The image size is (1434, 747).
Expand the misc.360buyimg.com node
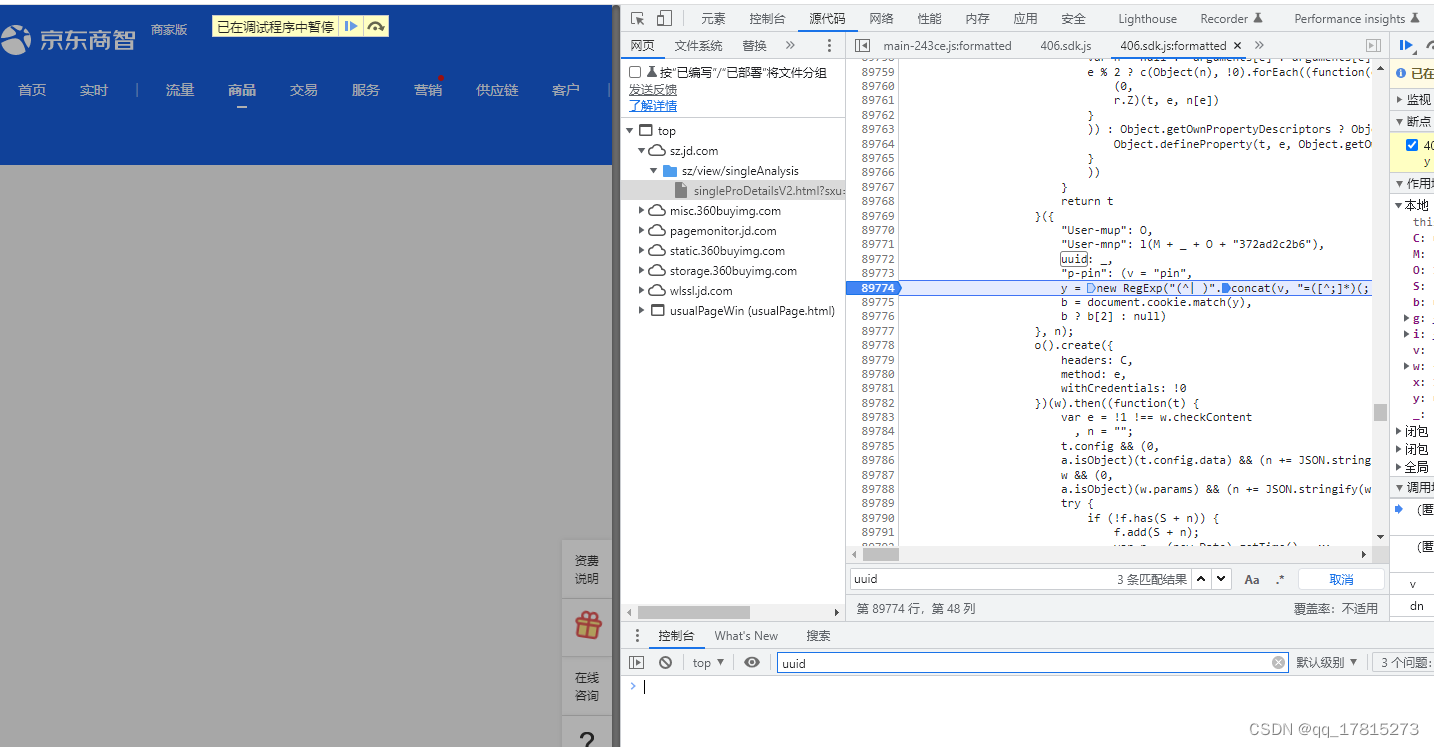tap(642, 211)
